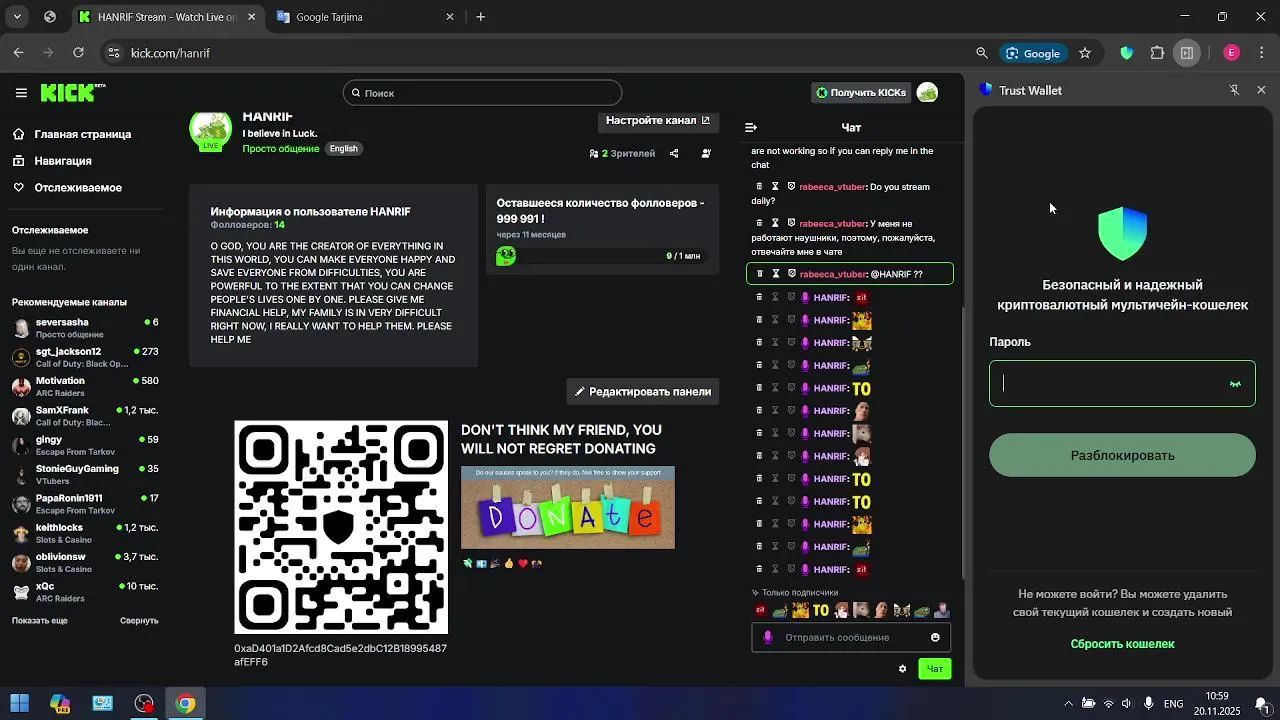Open Chrome three-dot menu
The width and height of the screenshot is (1280, 720).
[x=1261, y=53]
